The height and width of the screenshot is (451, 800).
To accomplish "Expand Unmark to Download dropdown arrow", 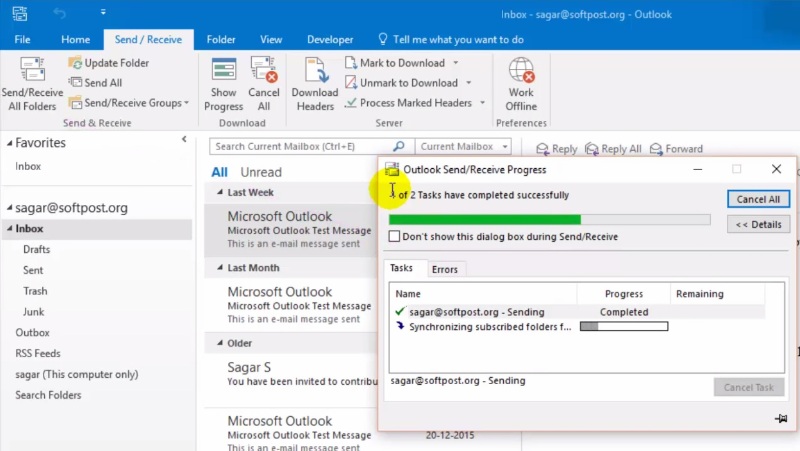I will click(x=468, y=83).
